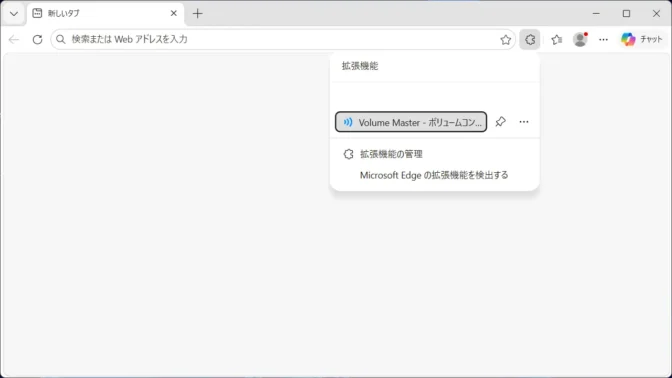Pin Volume Master to the toolbar

tap(501, 122)
